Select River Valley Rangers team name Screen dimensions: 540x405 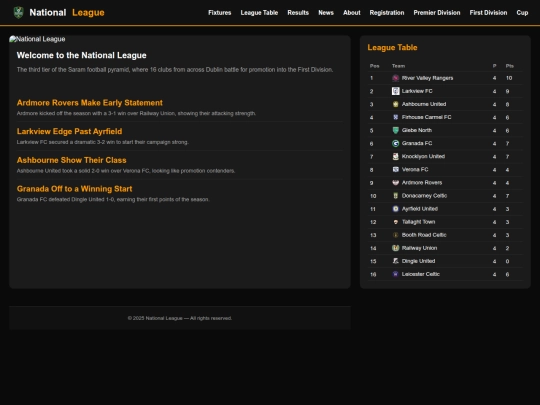(x=427, y=78)
